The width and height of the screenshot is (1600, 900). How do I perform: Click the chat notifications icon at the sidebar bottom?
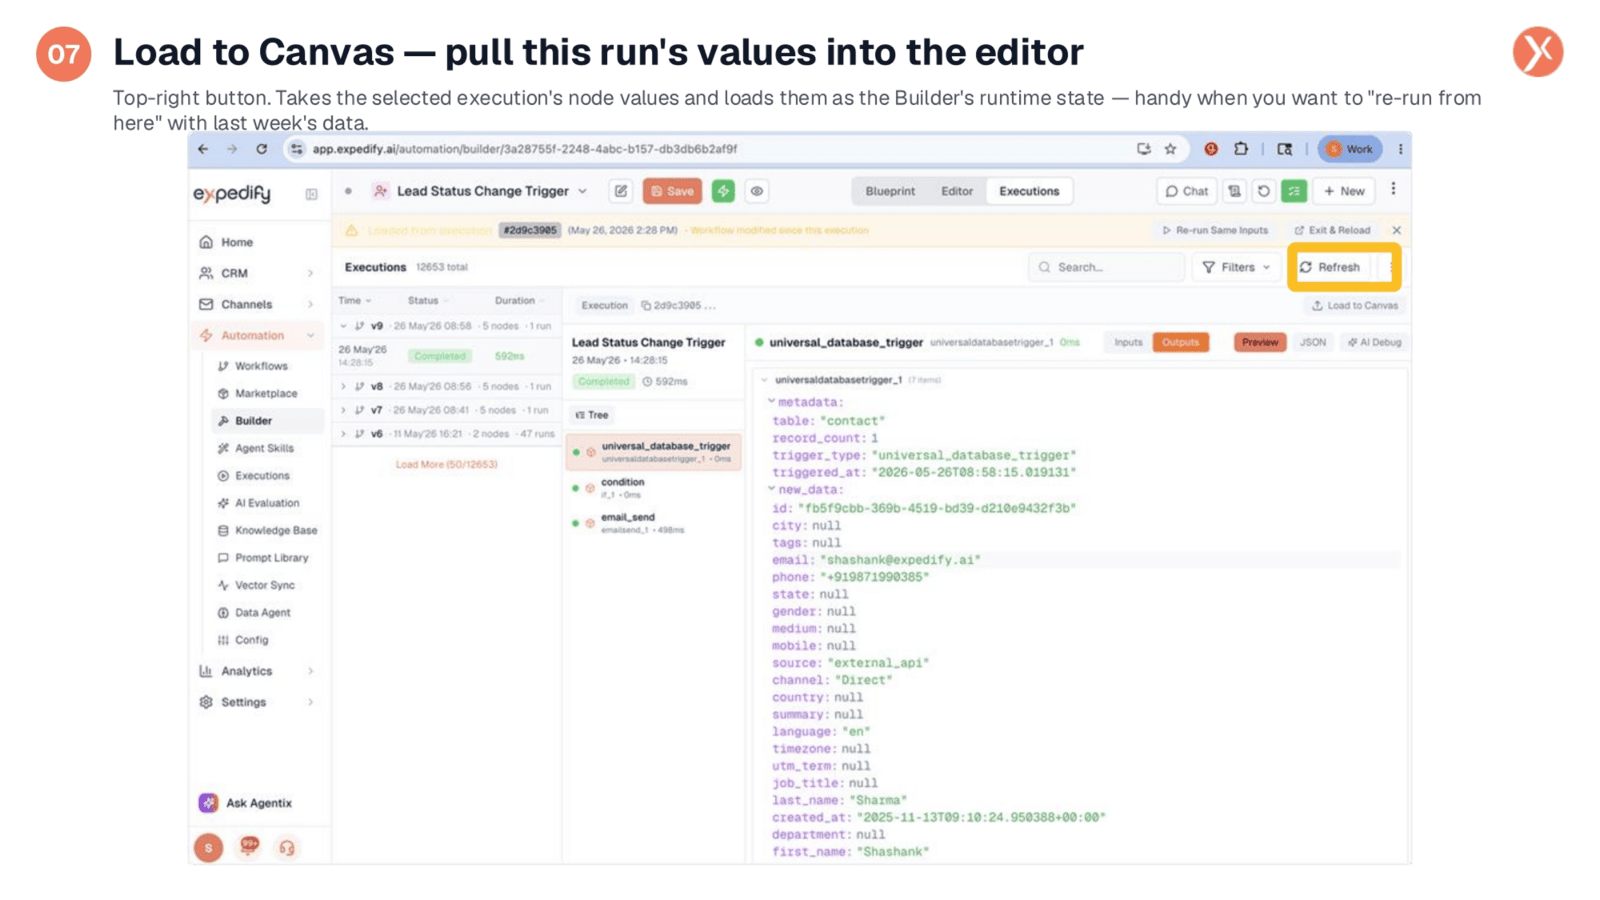249,847
